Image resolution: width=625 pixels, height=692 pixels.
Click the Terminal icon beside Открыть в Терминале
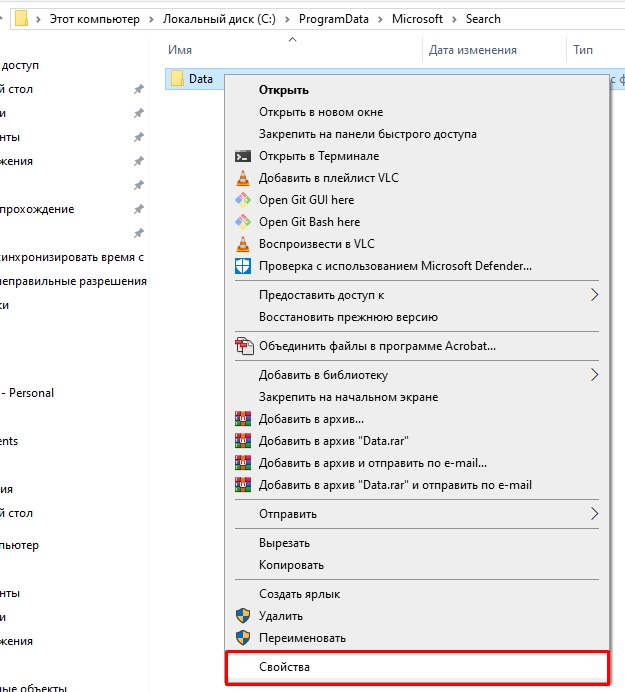pyautogui.click(x=242, y=156)
